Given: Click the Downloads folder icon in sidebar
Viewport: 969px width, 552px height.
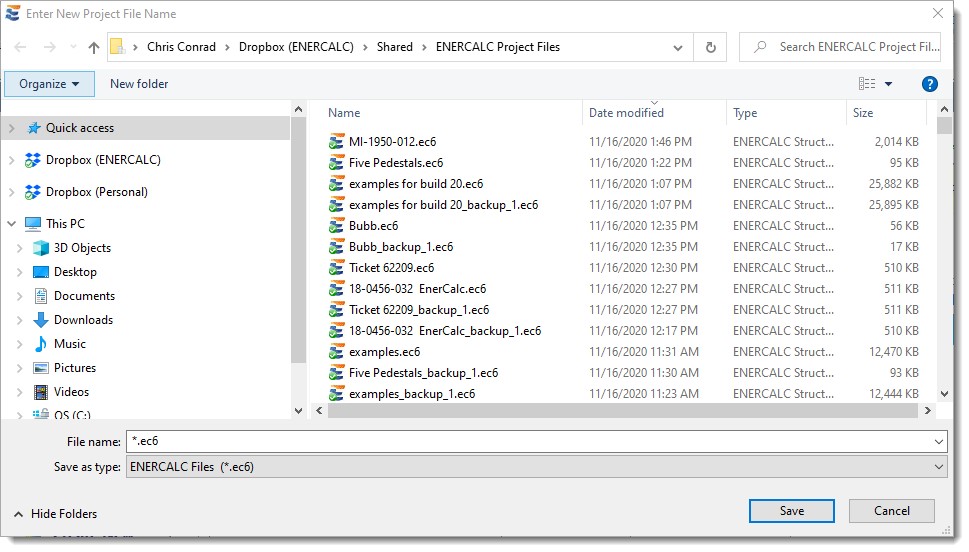Looking at the screenshot, I should point(41,320).
